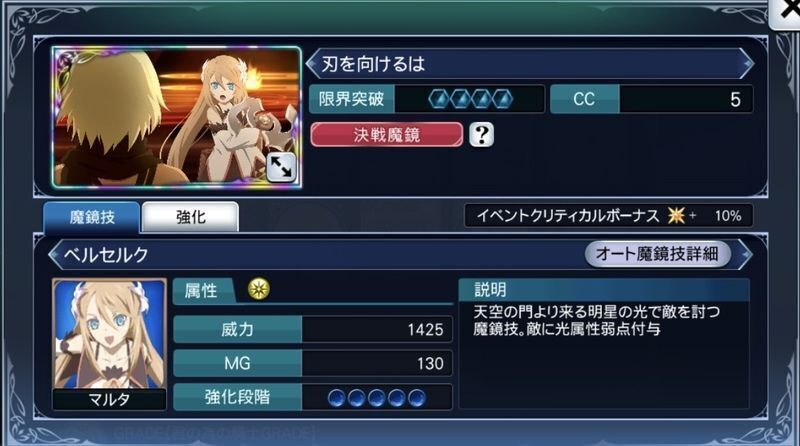This screenshot has height=446, width=800.
Task: Select the マルタ character portrait
Action: pyautogui.click(x=109, y=344)
